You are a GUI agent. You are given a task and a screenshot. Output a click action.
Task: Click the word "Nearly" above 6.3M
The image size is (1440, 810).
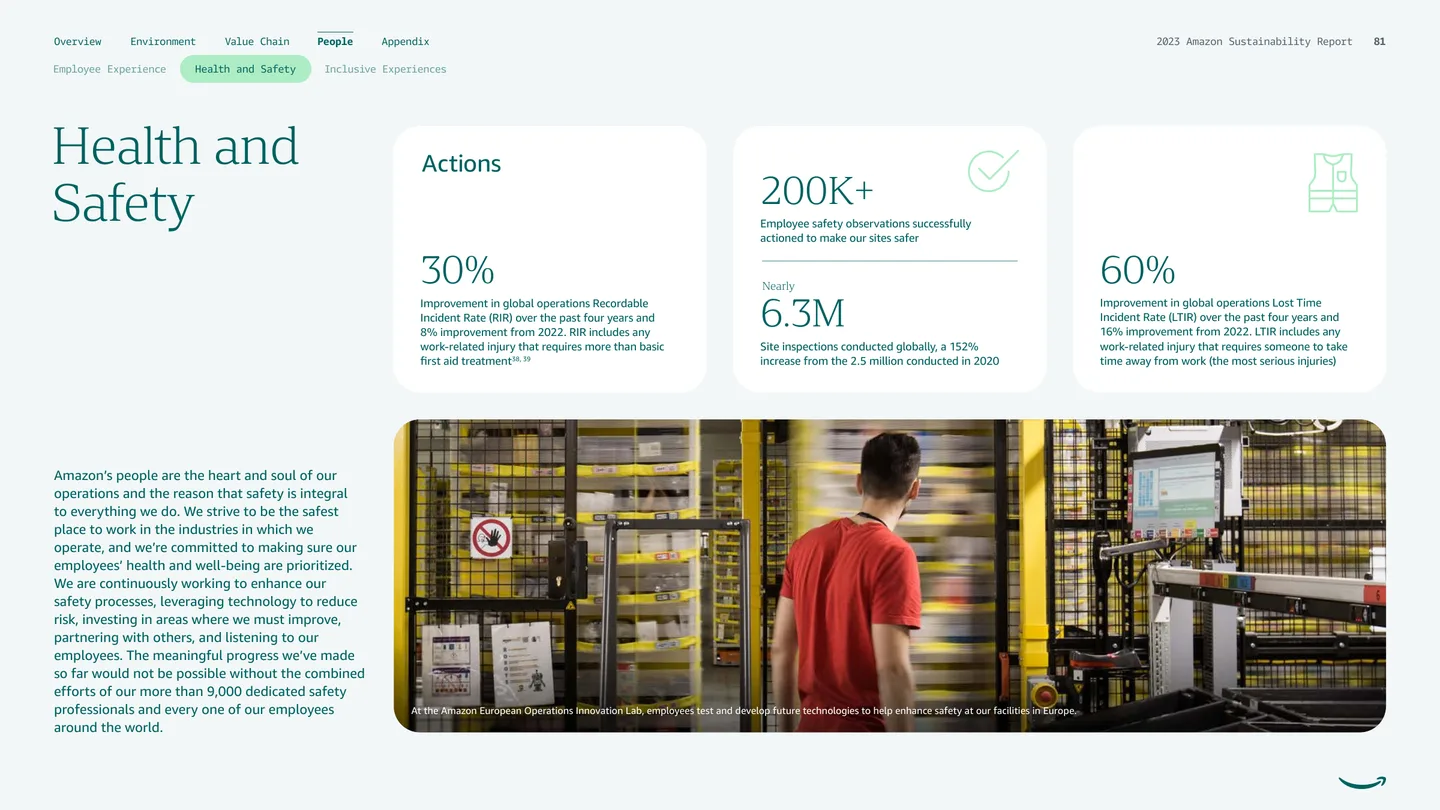pyautogui.click(x=778, y=286)
